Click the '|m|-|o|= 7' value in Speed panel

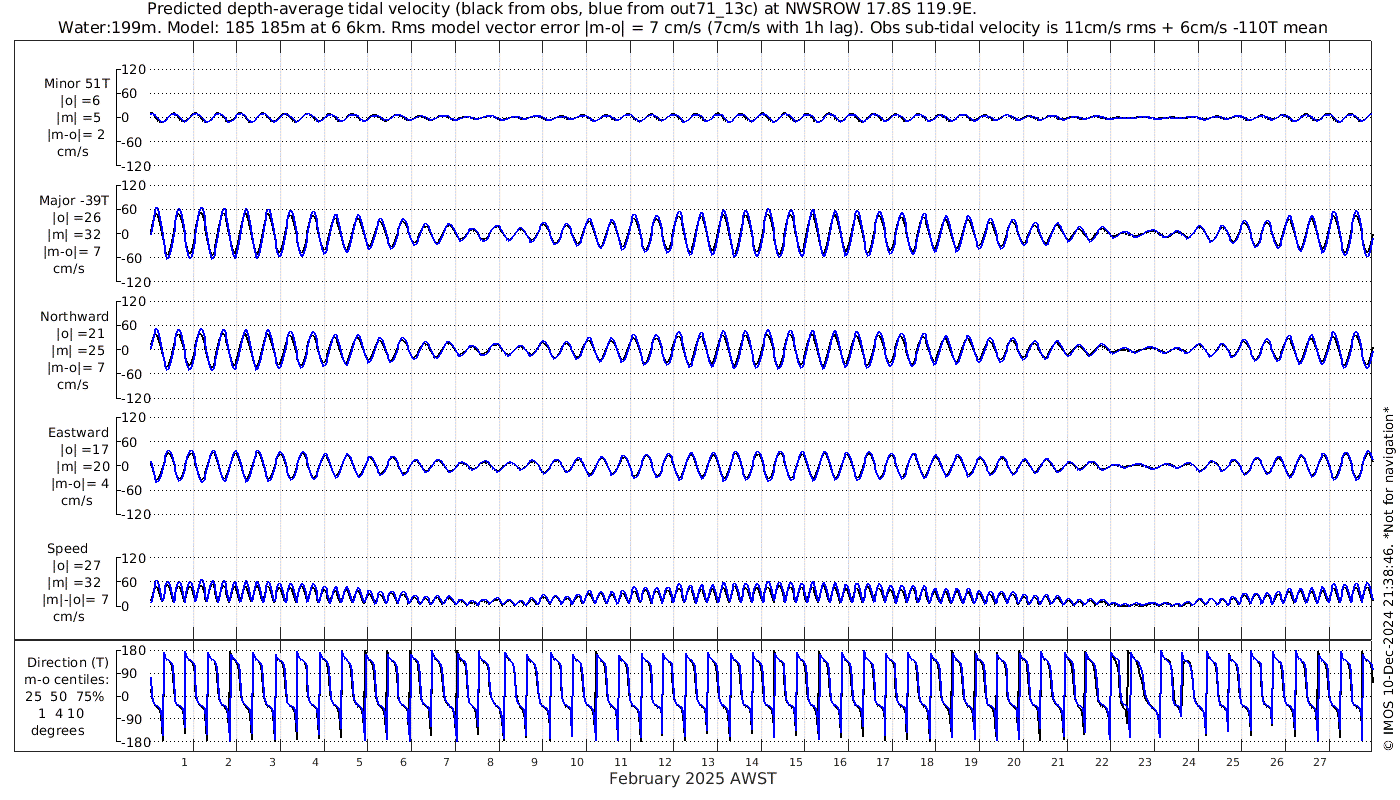coord(75,600)
